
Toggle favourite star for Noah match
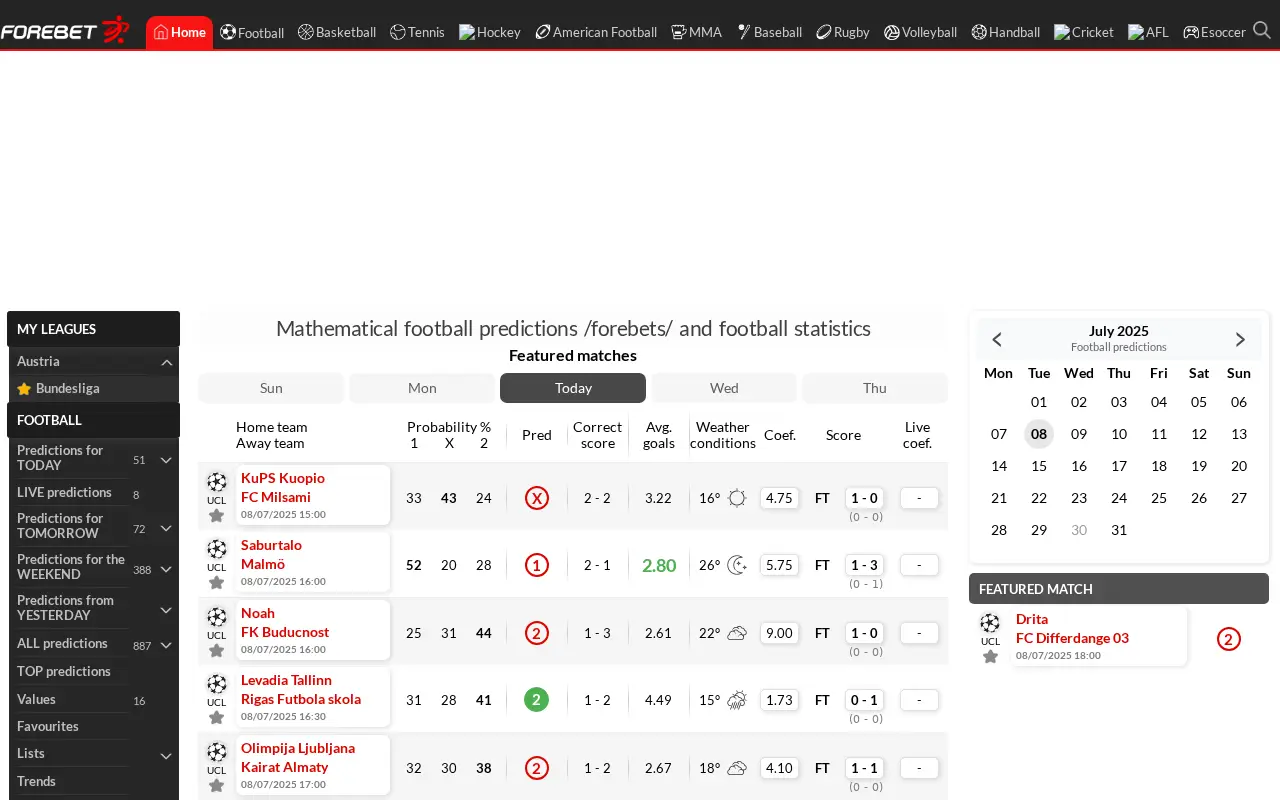coord(217,651)
